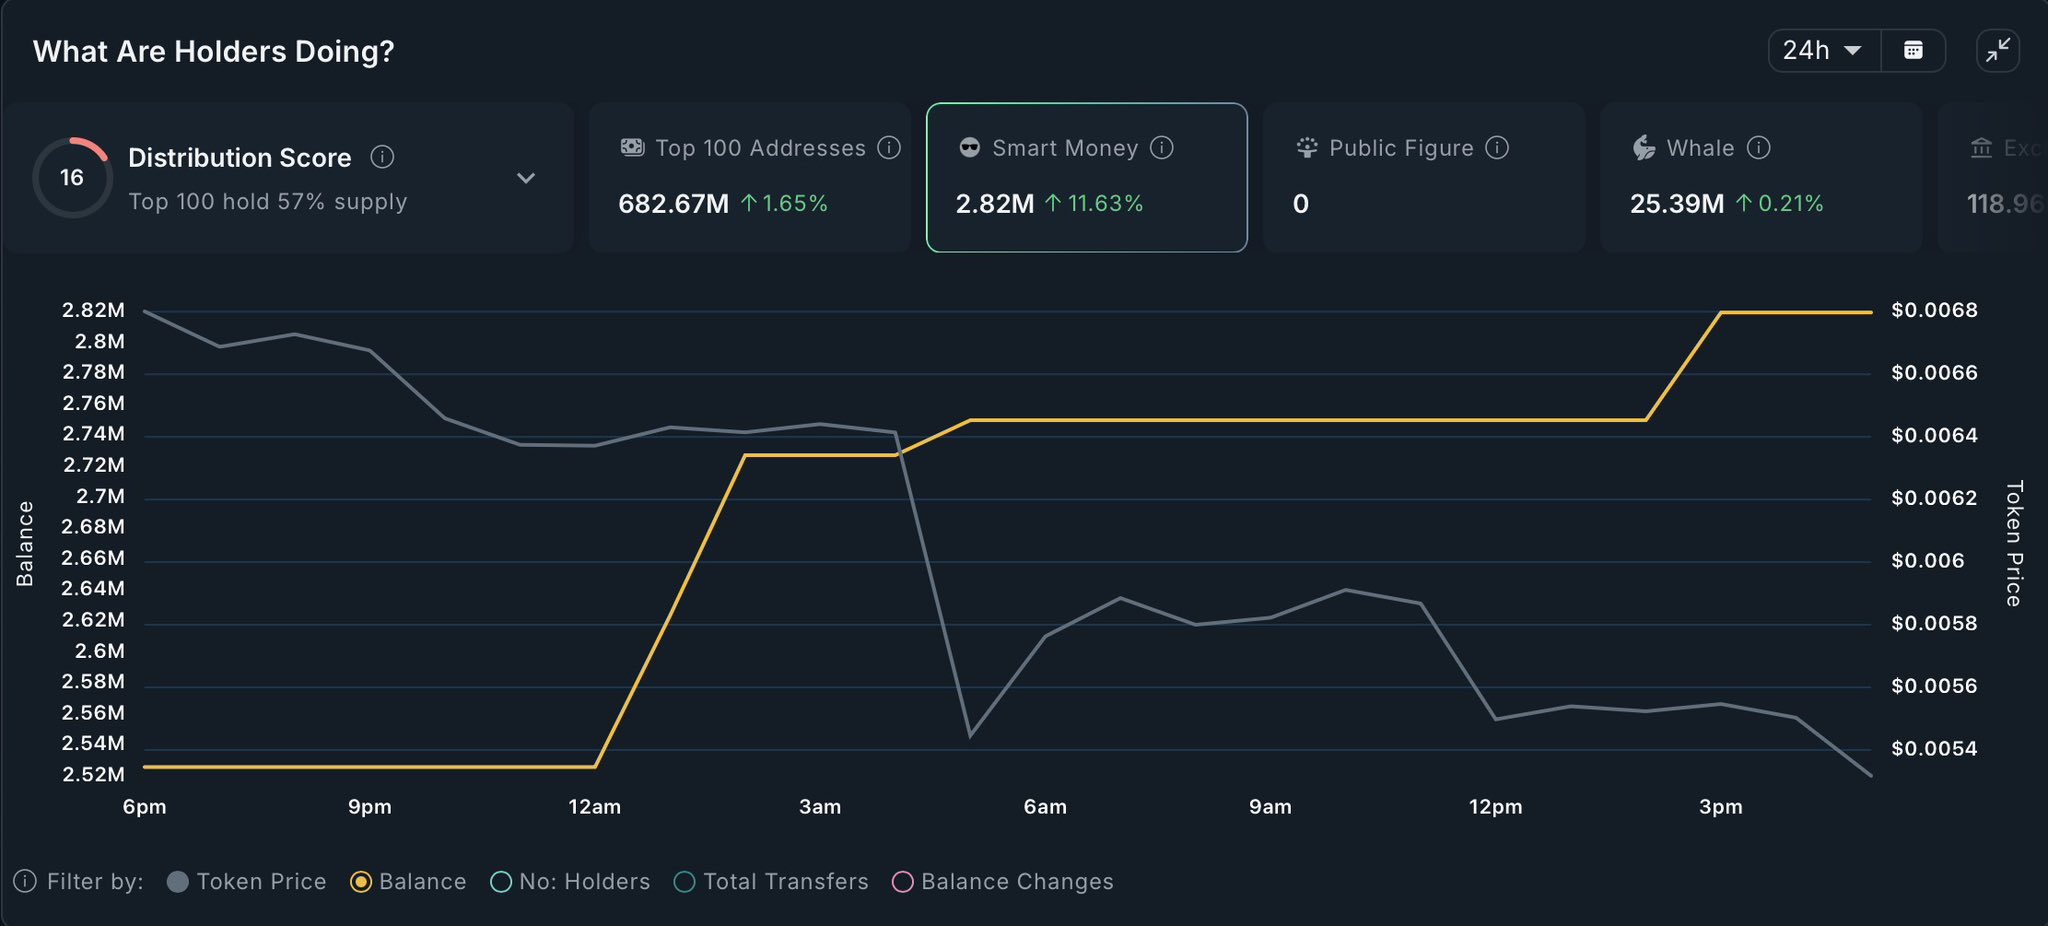2048x926 pixels.
Task: Toggle the Token Price filter
Action: point(178,881)
